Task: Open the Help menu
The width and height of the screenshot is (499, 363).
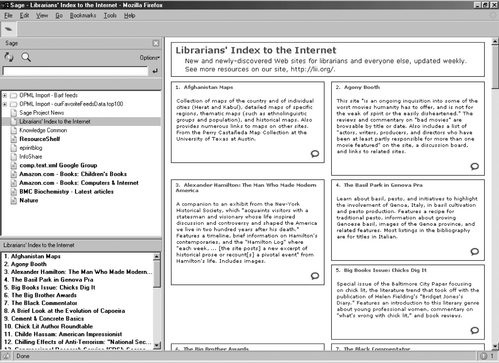Action: (129, 15)
